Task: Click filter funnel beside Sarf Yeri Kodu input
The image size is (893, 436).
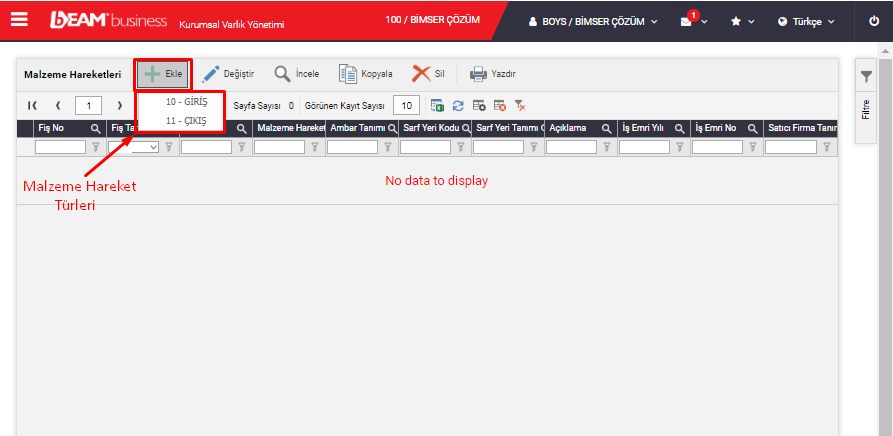Action: (x=460, y=147)
